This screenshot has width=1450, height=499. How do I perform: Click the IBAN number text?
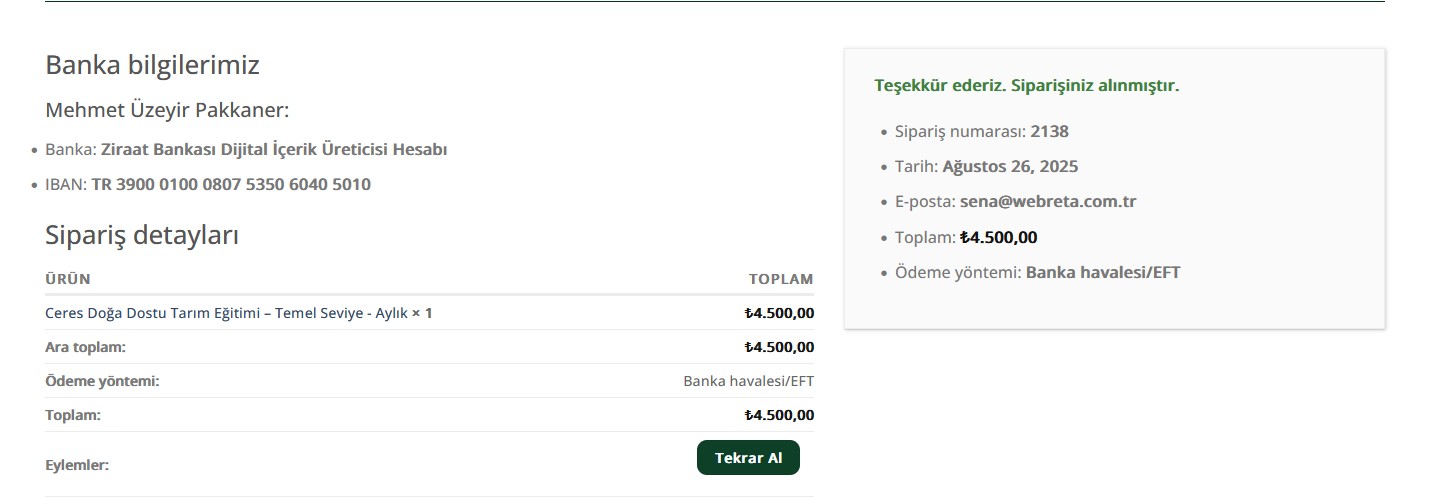tap(231, 184)
